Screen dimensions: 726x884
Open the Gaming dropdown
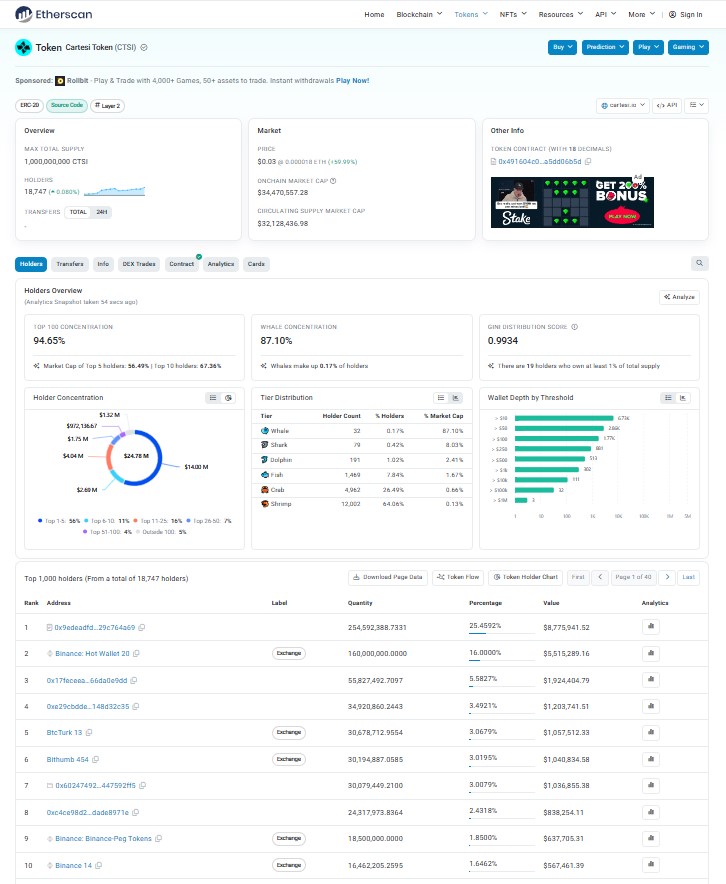coord(688,47)
